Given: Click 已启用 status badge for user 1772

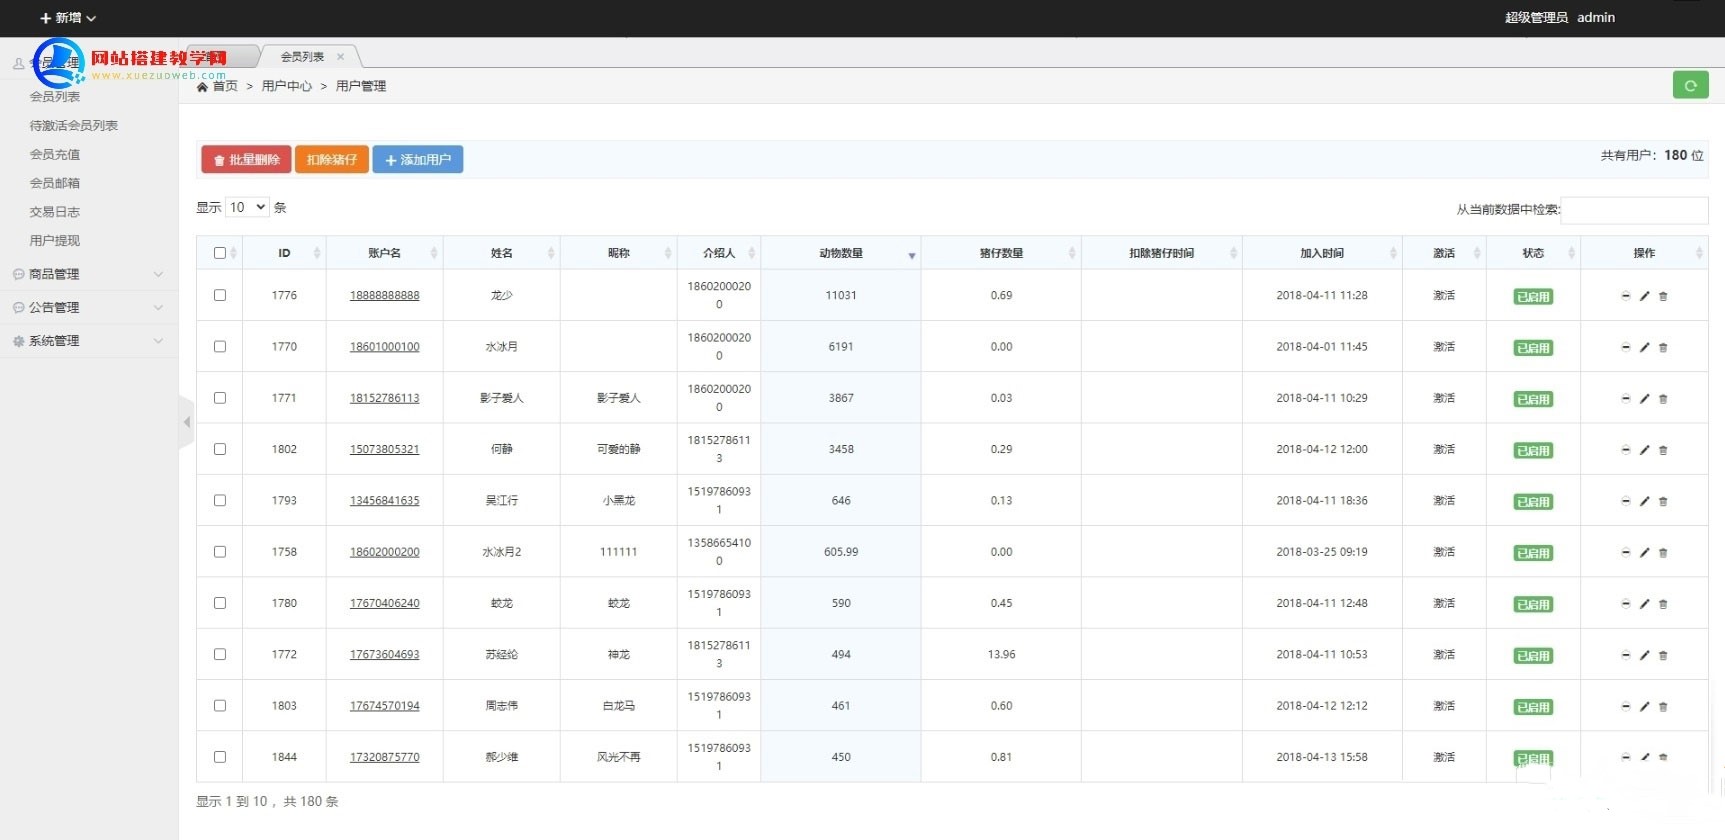Looking at the screenshot, I should (x=1533, y=656).
